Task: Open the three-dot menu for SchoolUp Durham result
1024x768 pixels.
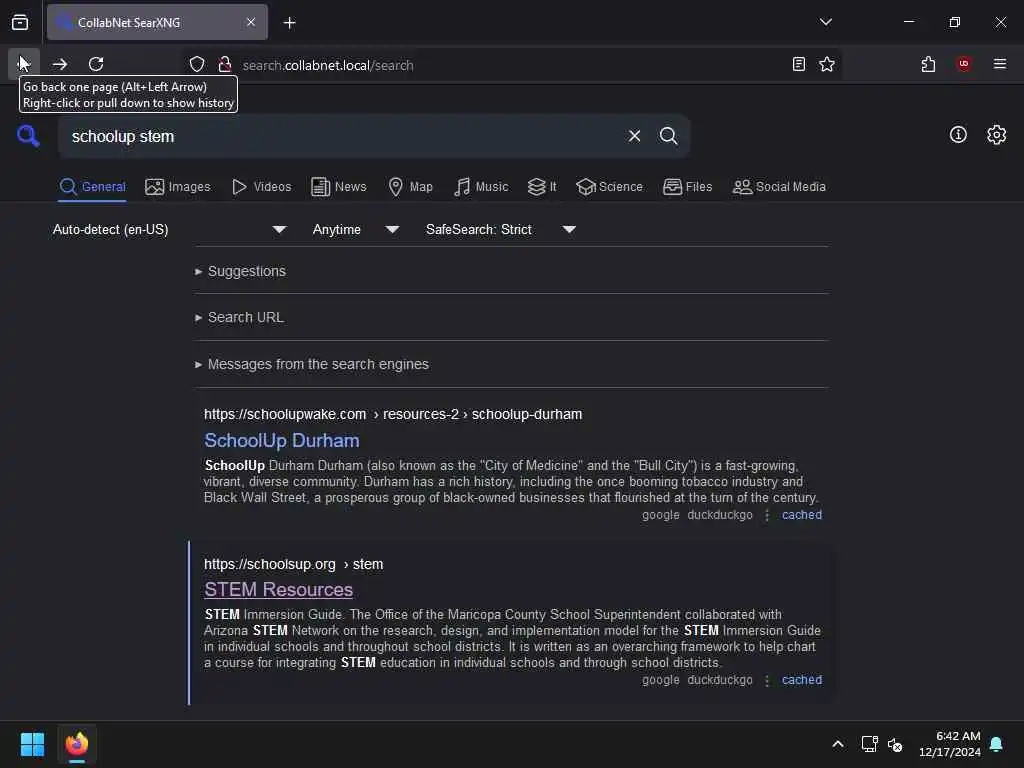Action: pos(767,515)
